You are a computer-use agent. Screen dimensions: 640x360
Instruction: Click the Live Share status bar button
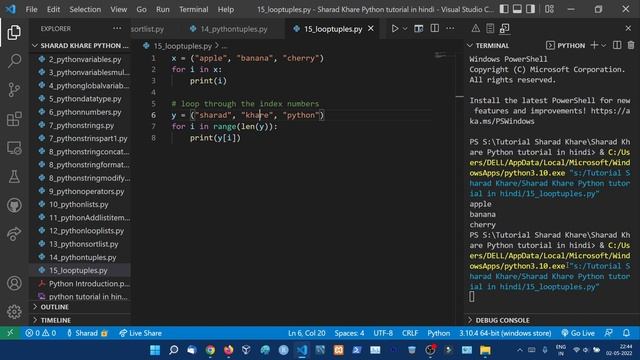point(140,333)
